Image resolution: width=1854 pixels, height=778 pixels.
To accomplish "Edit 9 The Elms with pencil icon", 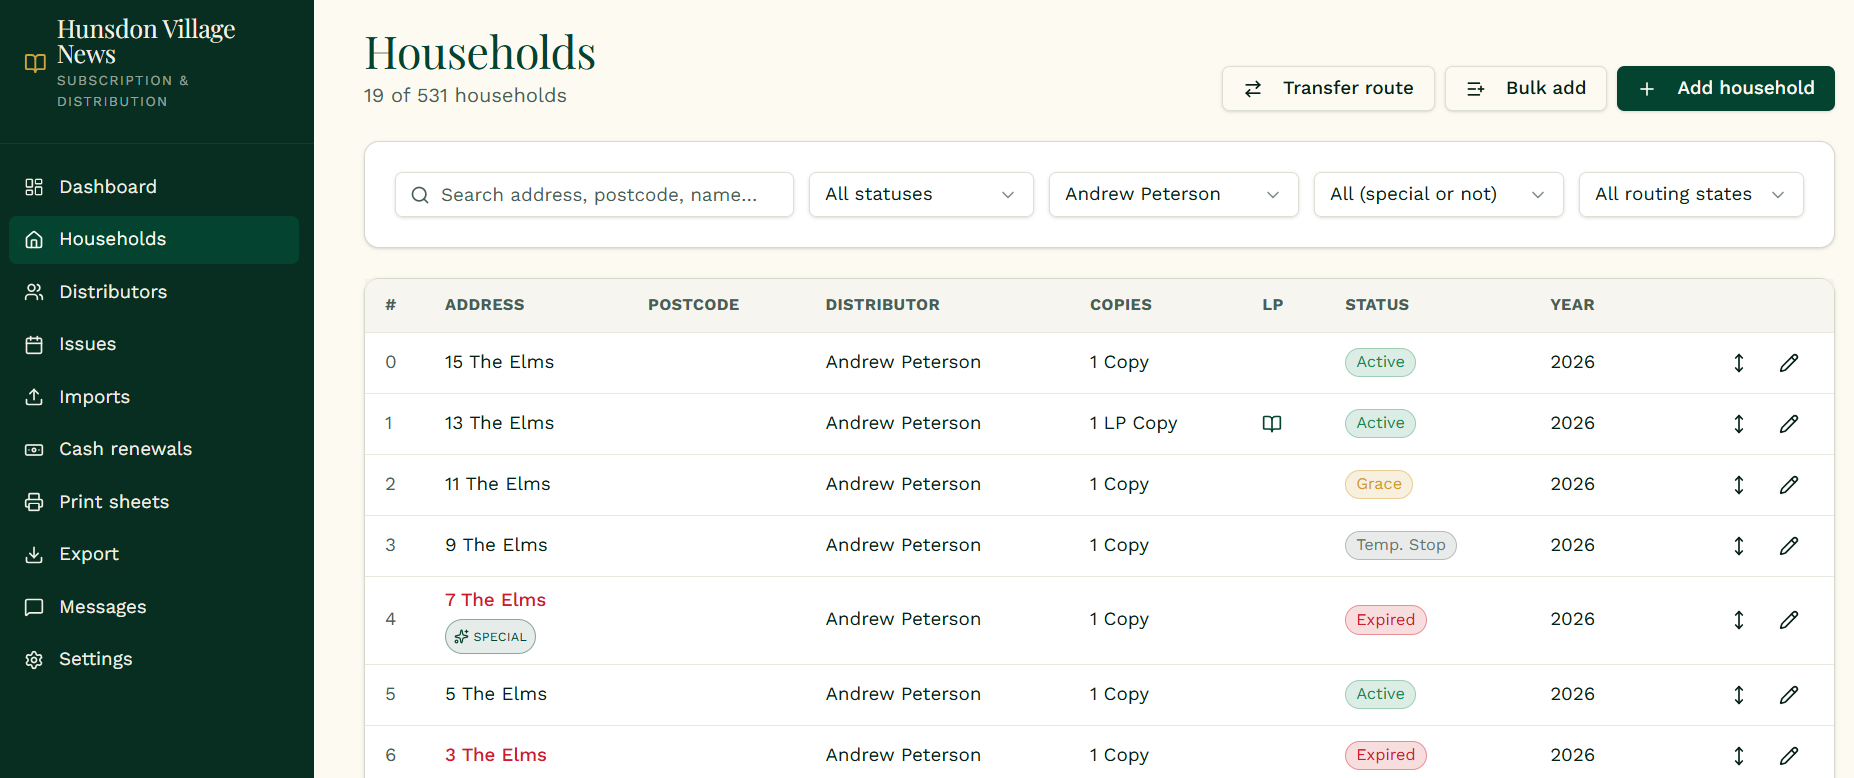I will [1789, 546].
